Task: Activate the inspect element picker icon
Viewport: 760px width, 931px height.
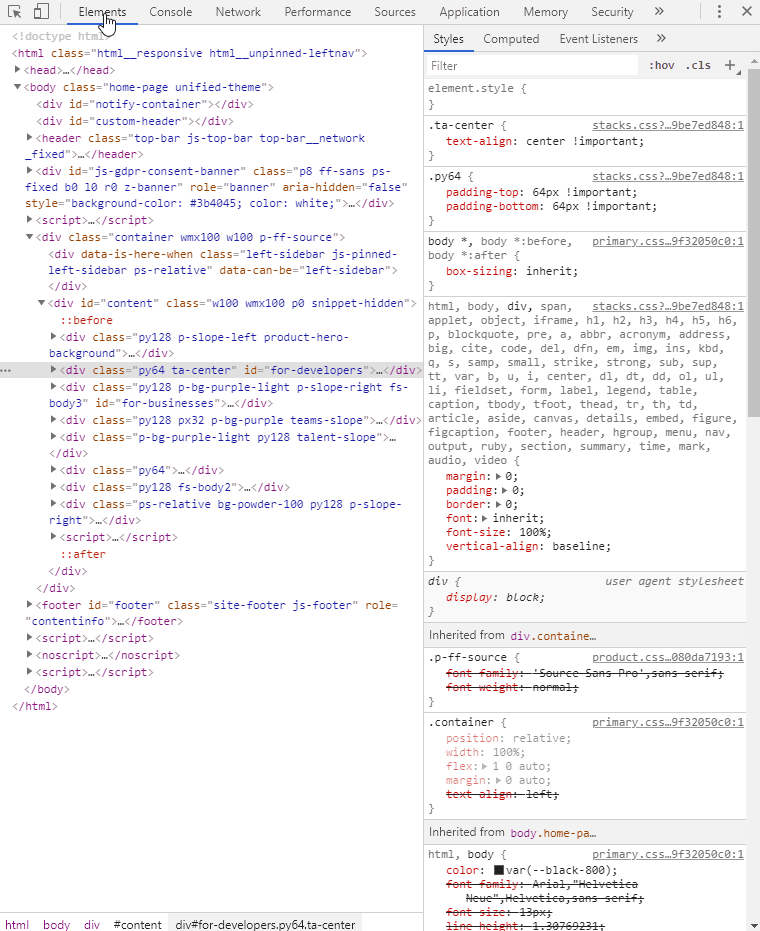Action: pos(15,11)
